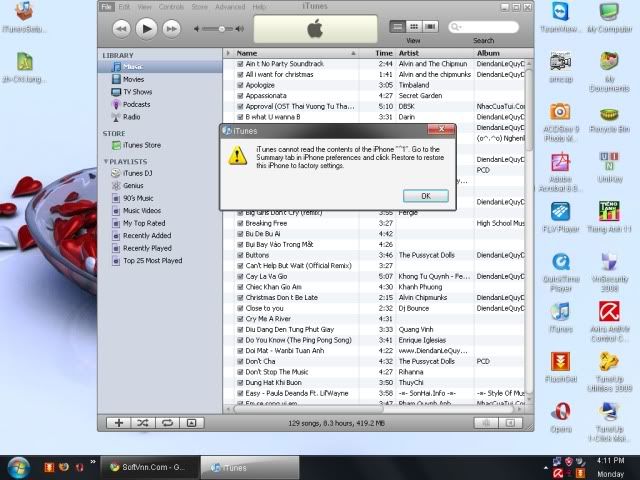Uncheck the song Apologize
Image resolution: width=640 pixels, height=480 pixels.
pyautogui.click(x=240, y=85)
